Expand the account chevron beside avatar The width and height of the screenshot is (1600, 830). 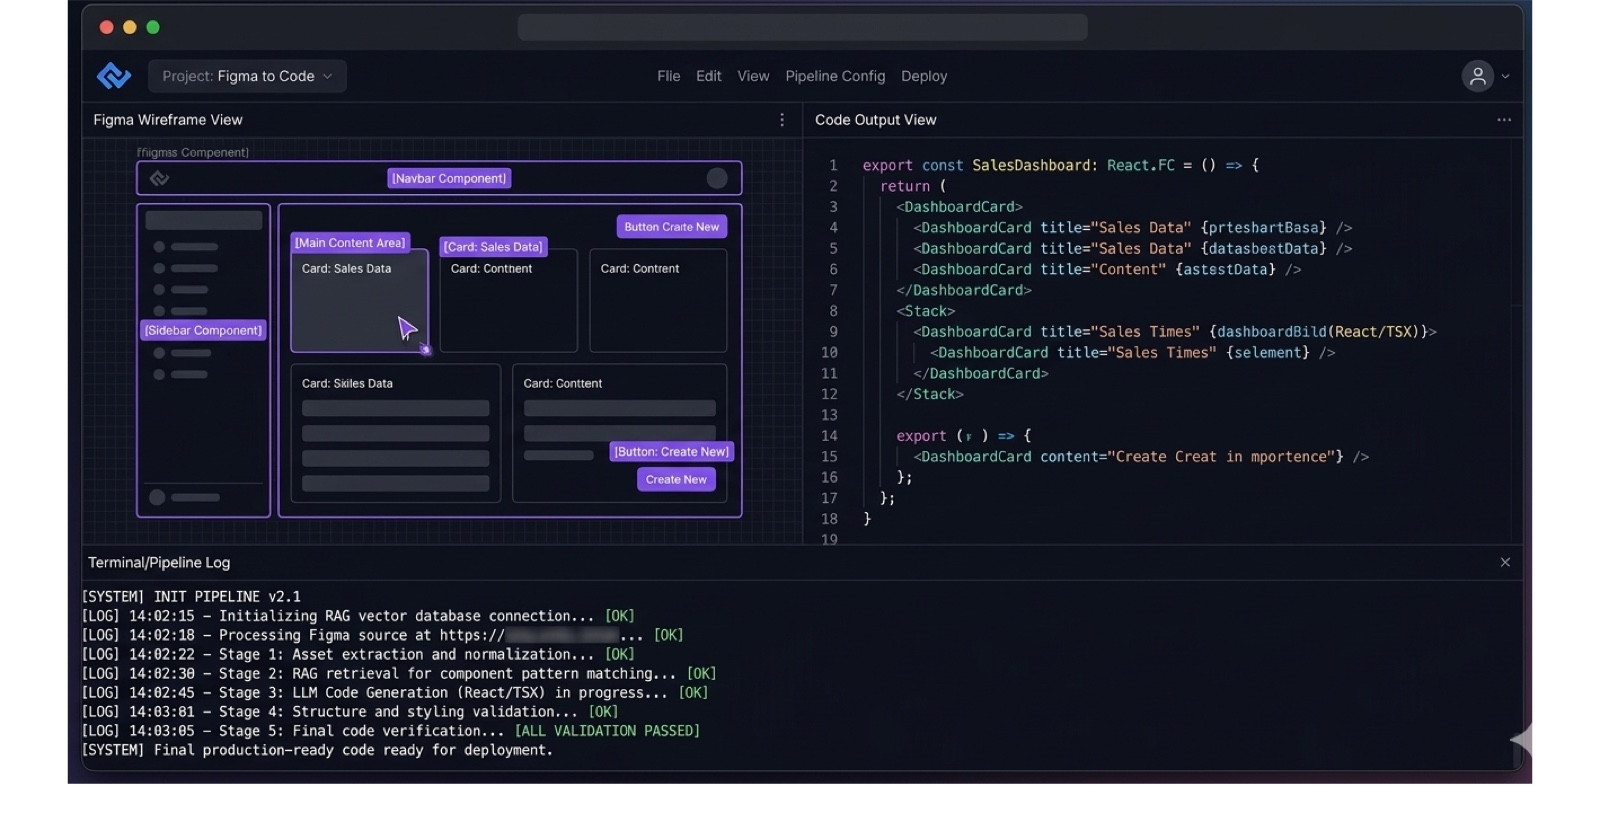click(x=1505, y=76)
